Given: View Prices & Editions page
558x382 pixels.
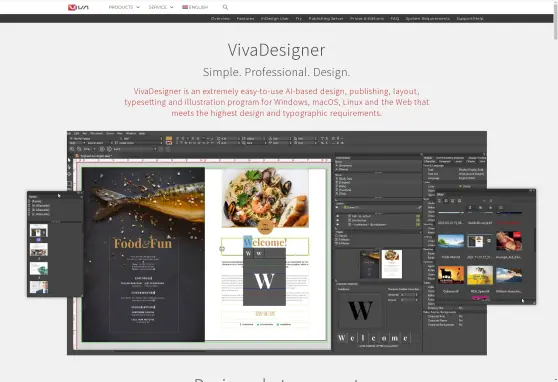Looking at the screenshot, I should [x=367, y=19].
